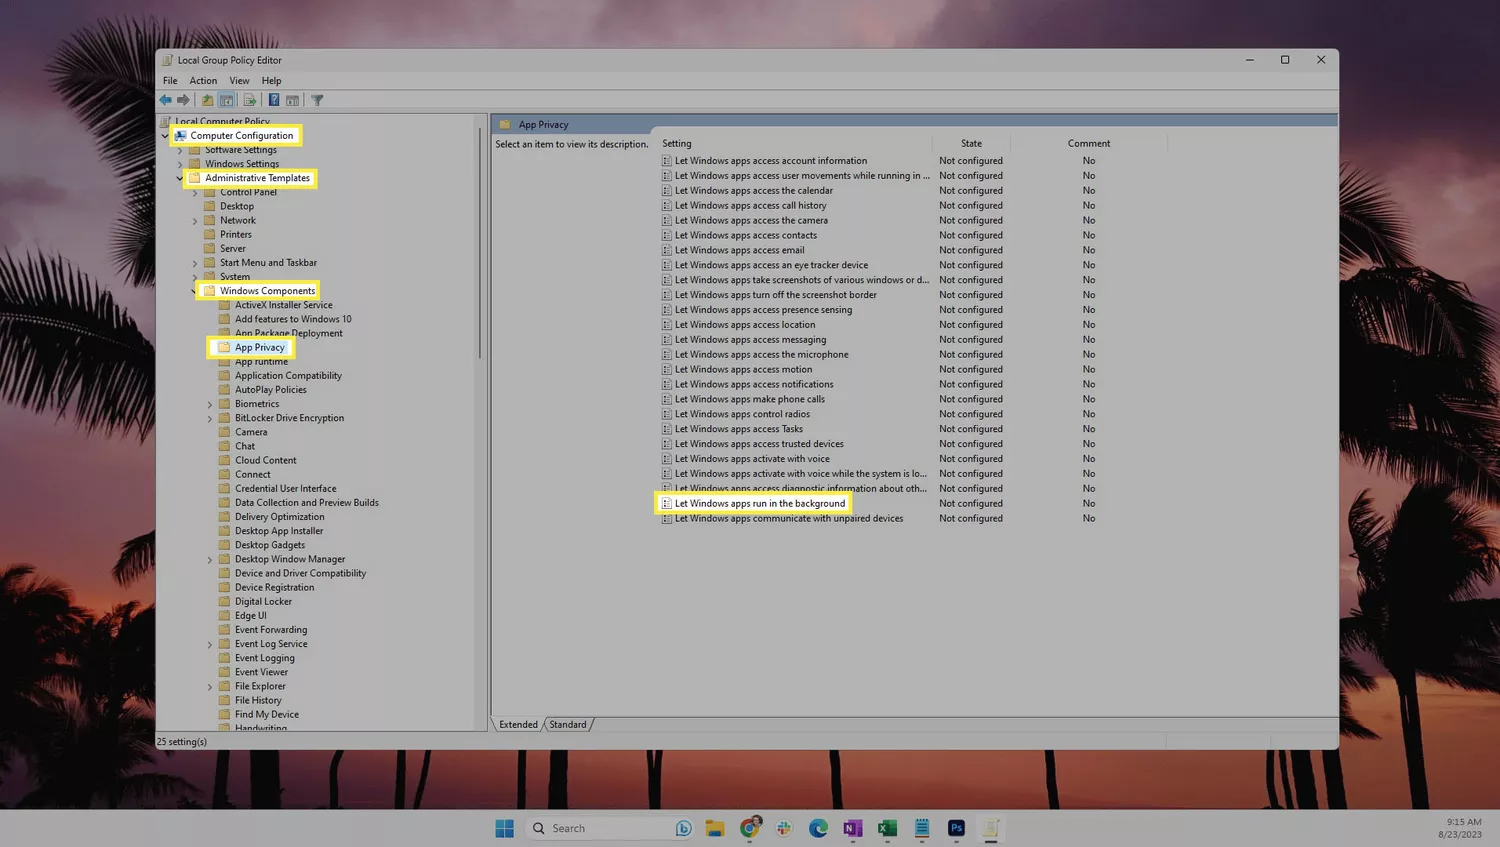Select 'Let Windows apps access the camera'
Viewport: 1500px width, 847px height.
751,221
